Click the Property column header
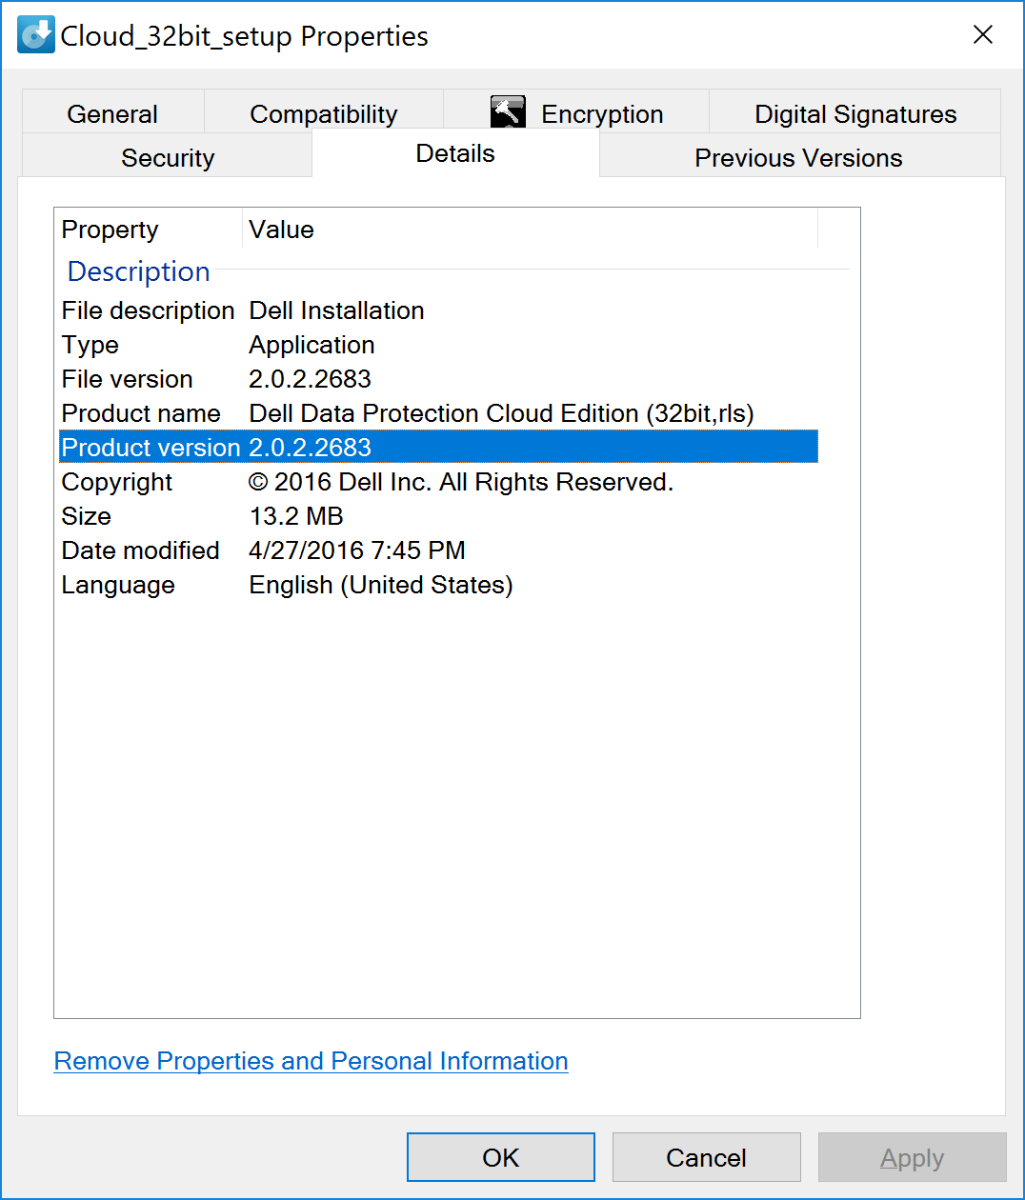 pos(110,229)
